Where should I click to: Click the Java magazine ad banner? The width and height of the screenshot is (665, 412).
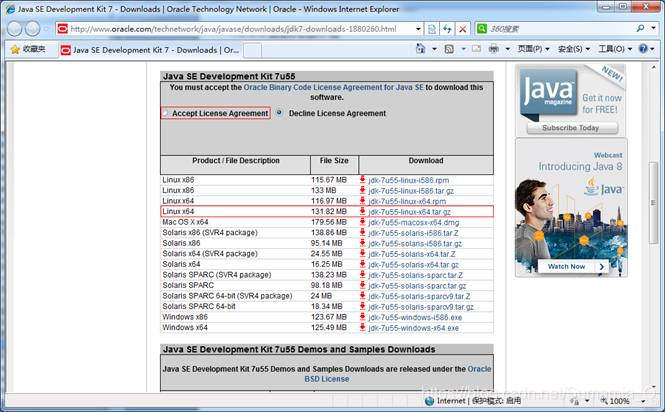pyautogui.click(x=570, y=100)
